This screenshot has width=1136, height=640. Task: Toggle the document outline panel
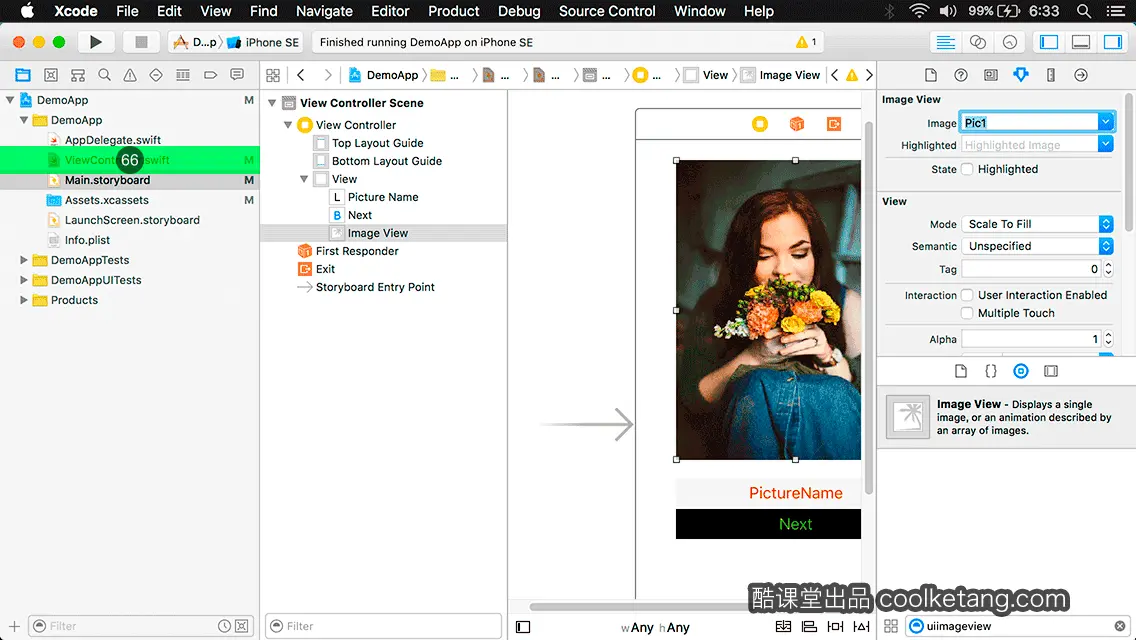[x=523, y=627]
